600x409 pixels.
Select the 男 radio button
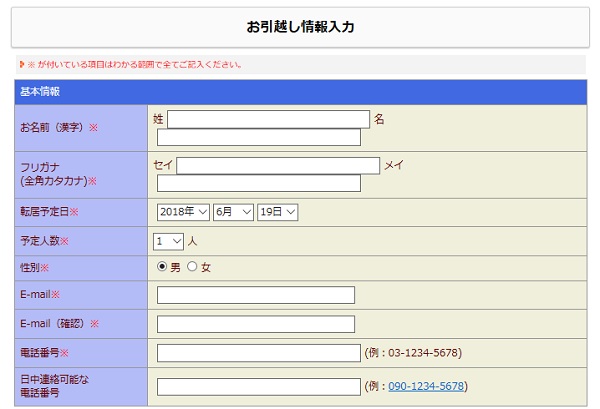click(162, 267)
